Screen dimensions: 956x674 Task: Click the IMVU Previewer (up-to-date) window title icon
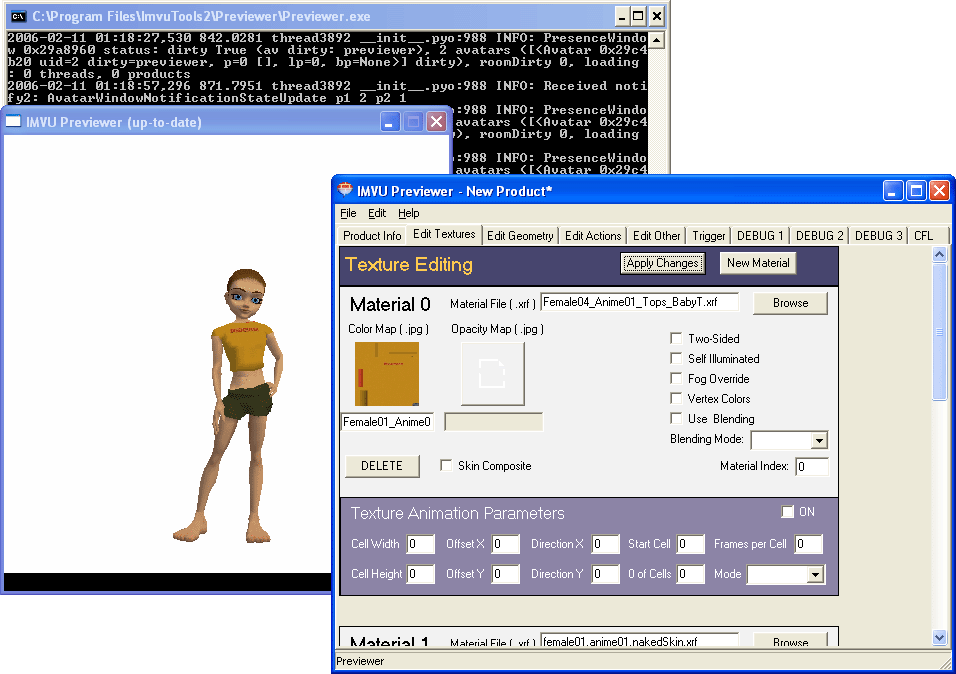click(13, 121)
